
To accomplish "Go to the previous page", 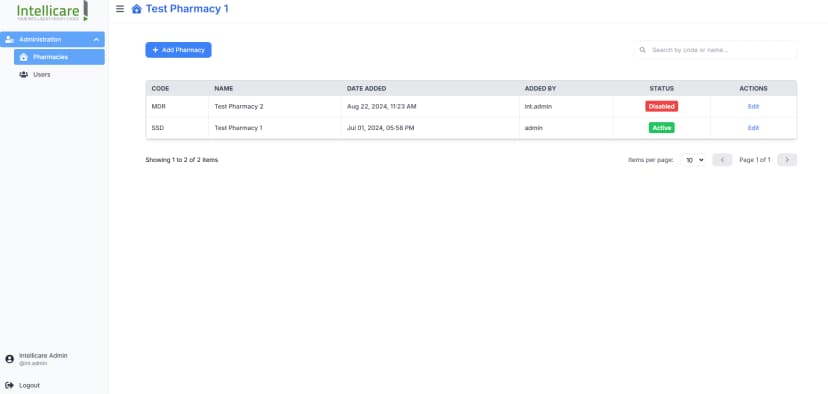I will [x=722, y=160].
